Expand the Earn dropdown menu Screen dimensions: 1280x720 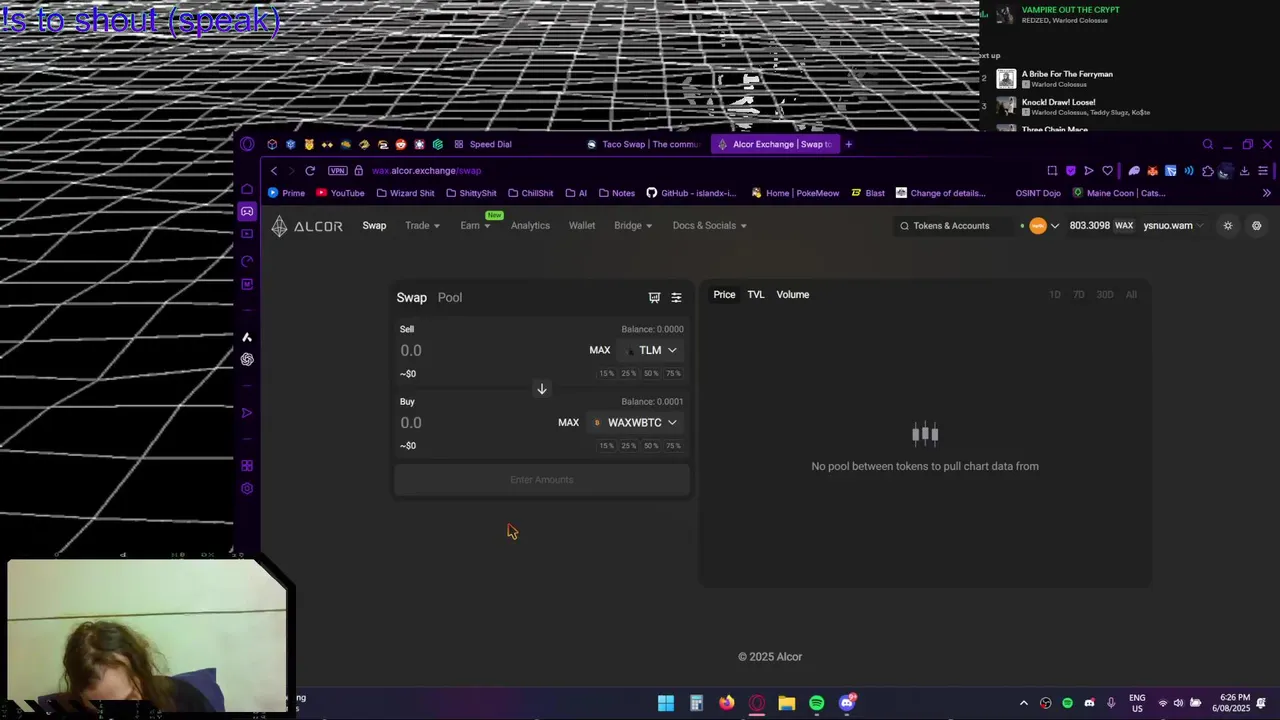coord(475,226)
